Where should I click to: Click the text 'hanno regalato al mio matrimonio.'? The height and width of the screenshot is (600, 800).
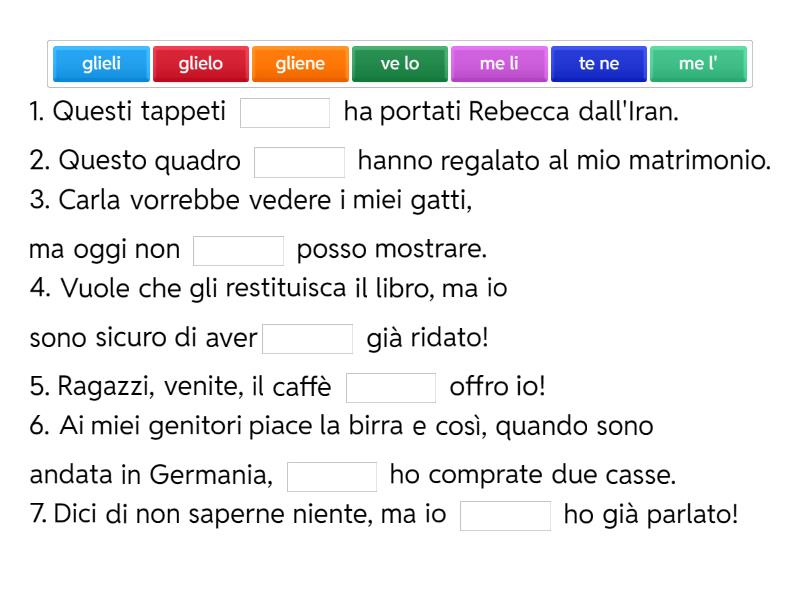tap(564, 161)
